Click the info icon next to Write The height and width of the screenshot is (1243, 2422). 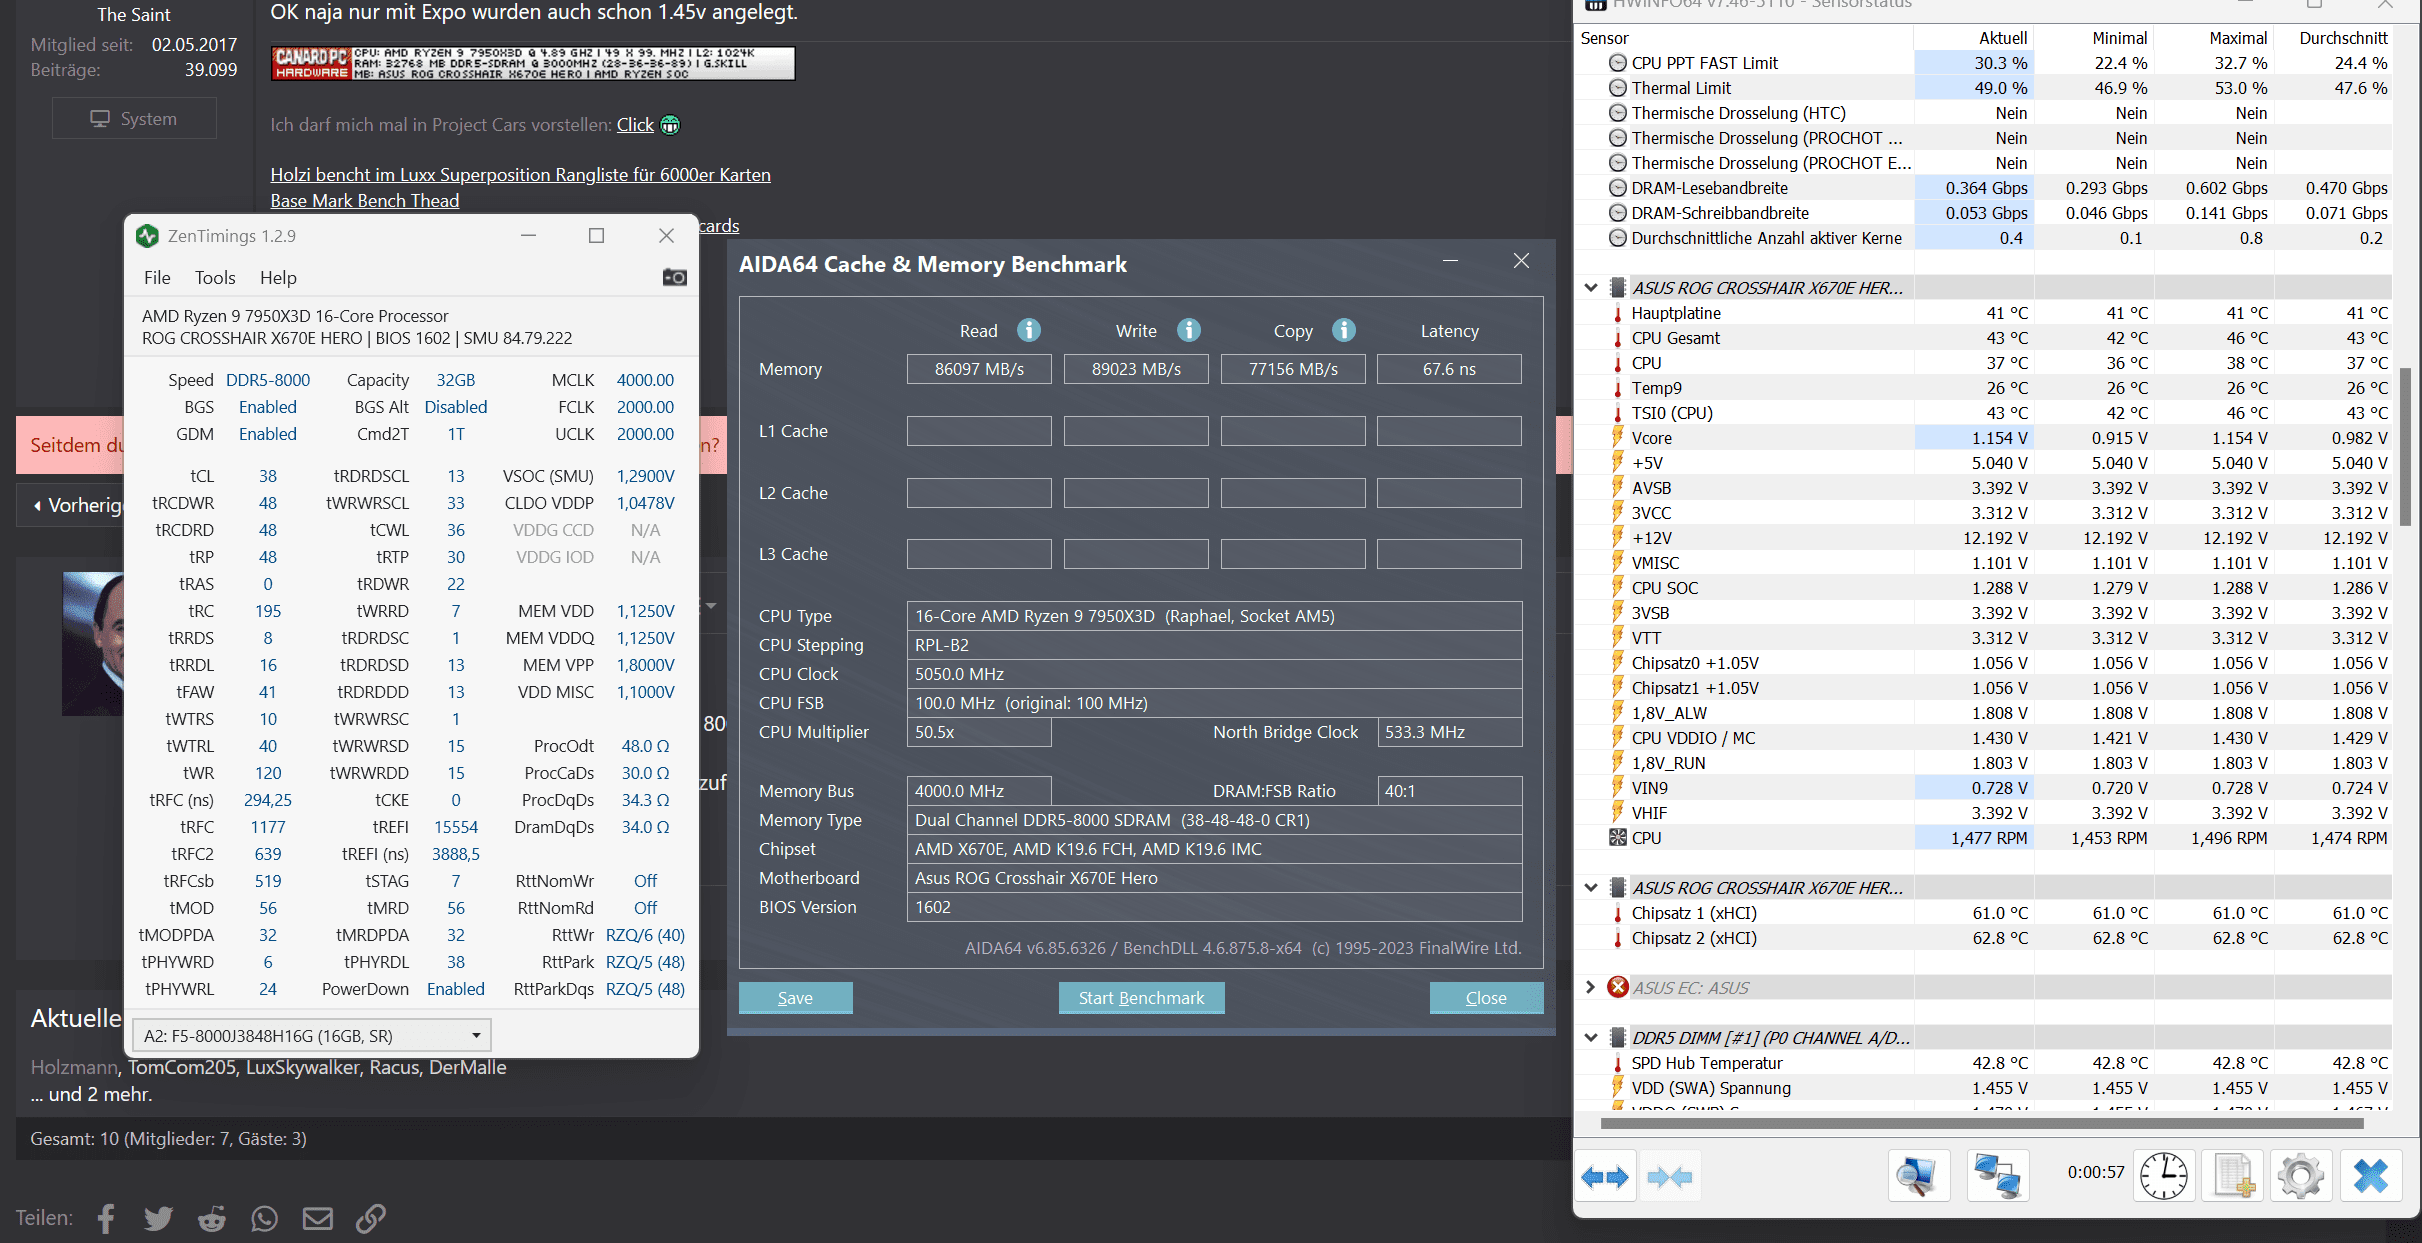1188,330
